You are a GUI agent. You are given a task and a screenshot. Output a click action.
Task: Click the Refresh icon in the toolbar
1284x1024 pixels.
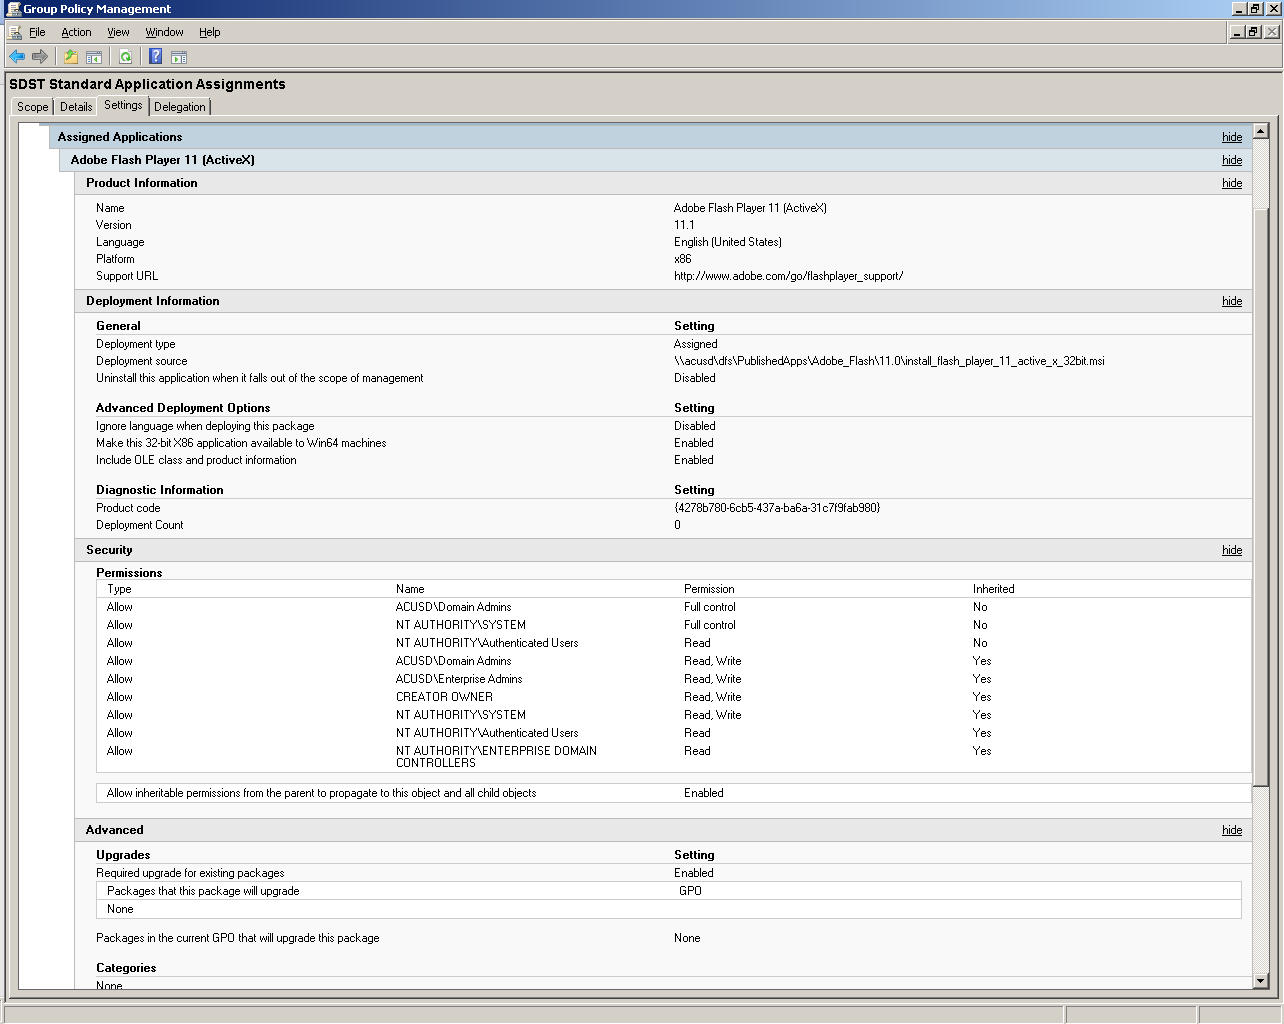point(125,56)
